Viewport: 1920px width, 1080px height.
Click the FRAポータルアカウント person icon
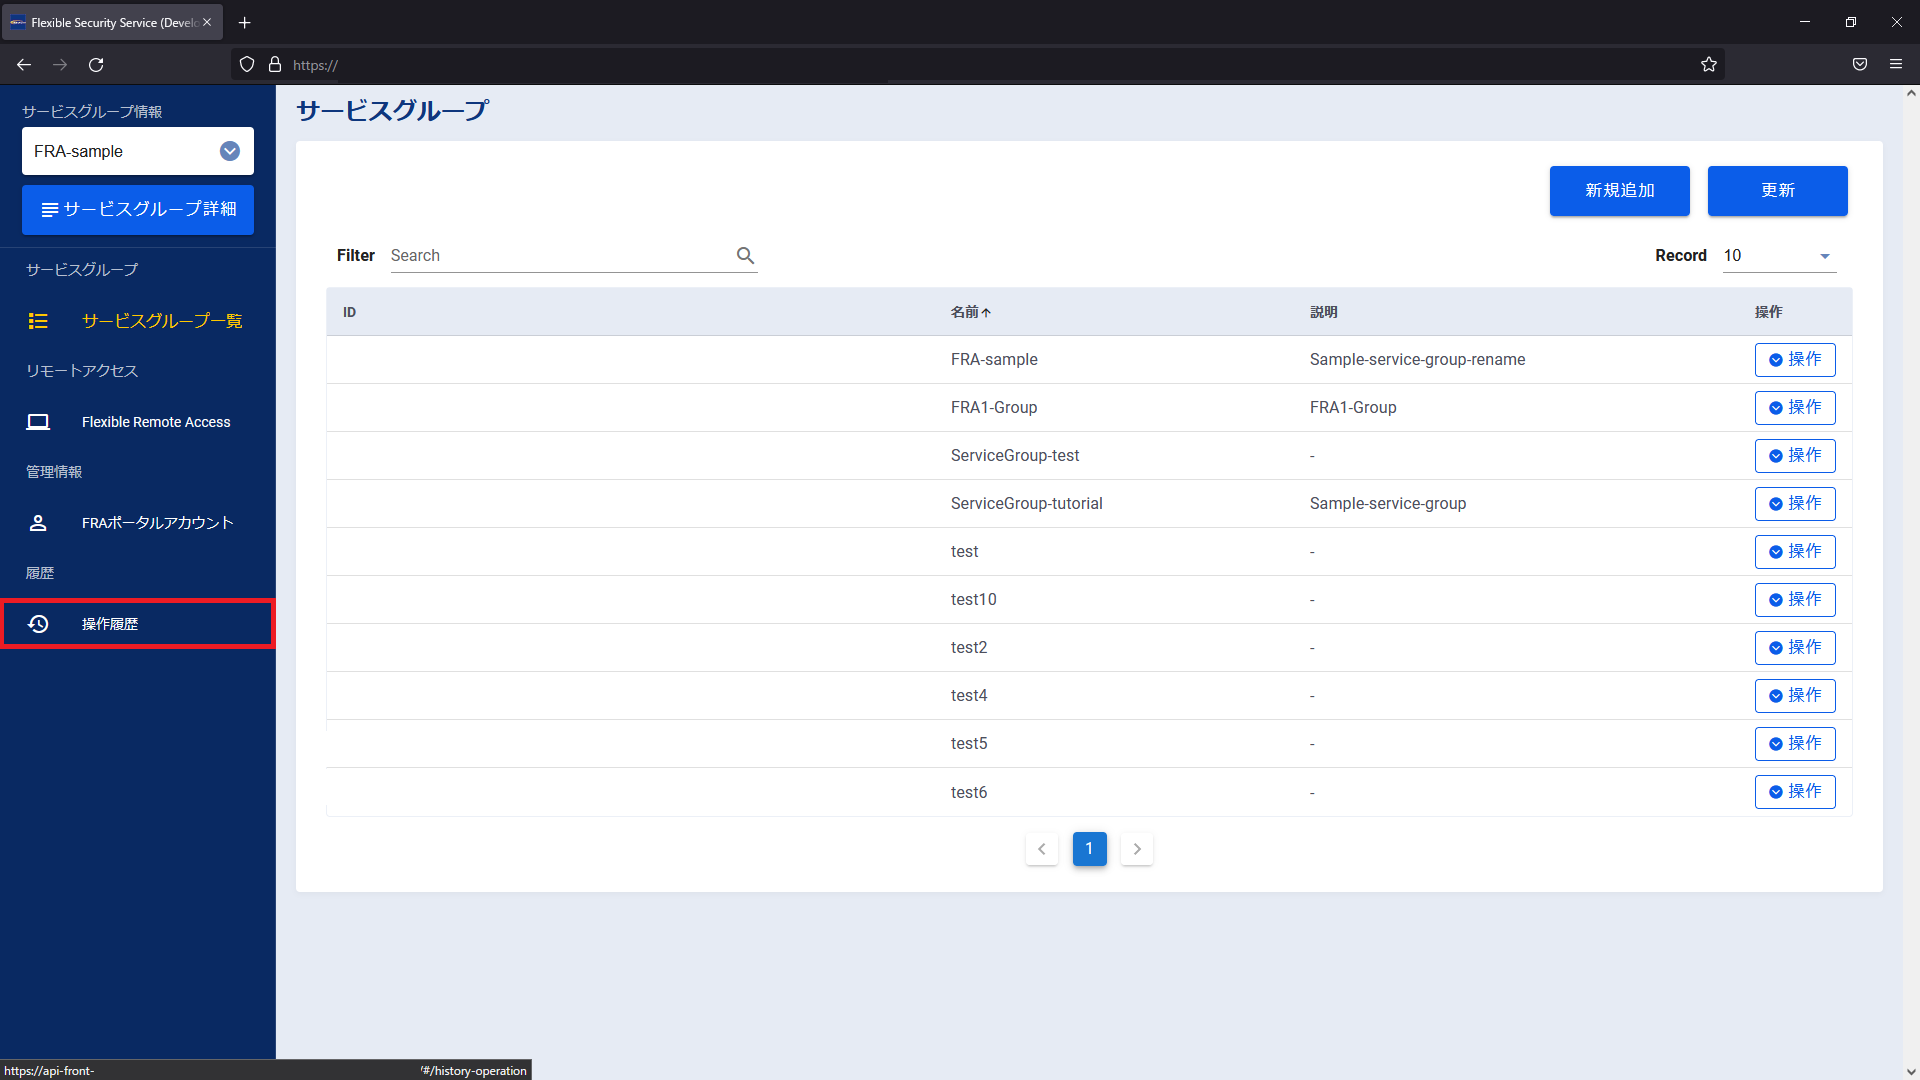pos(38,523)
